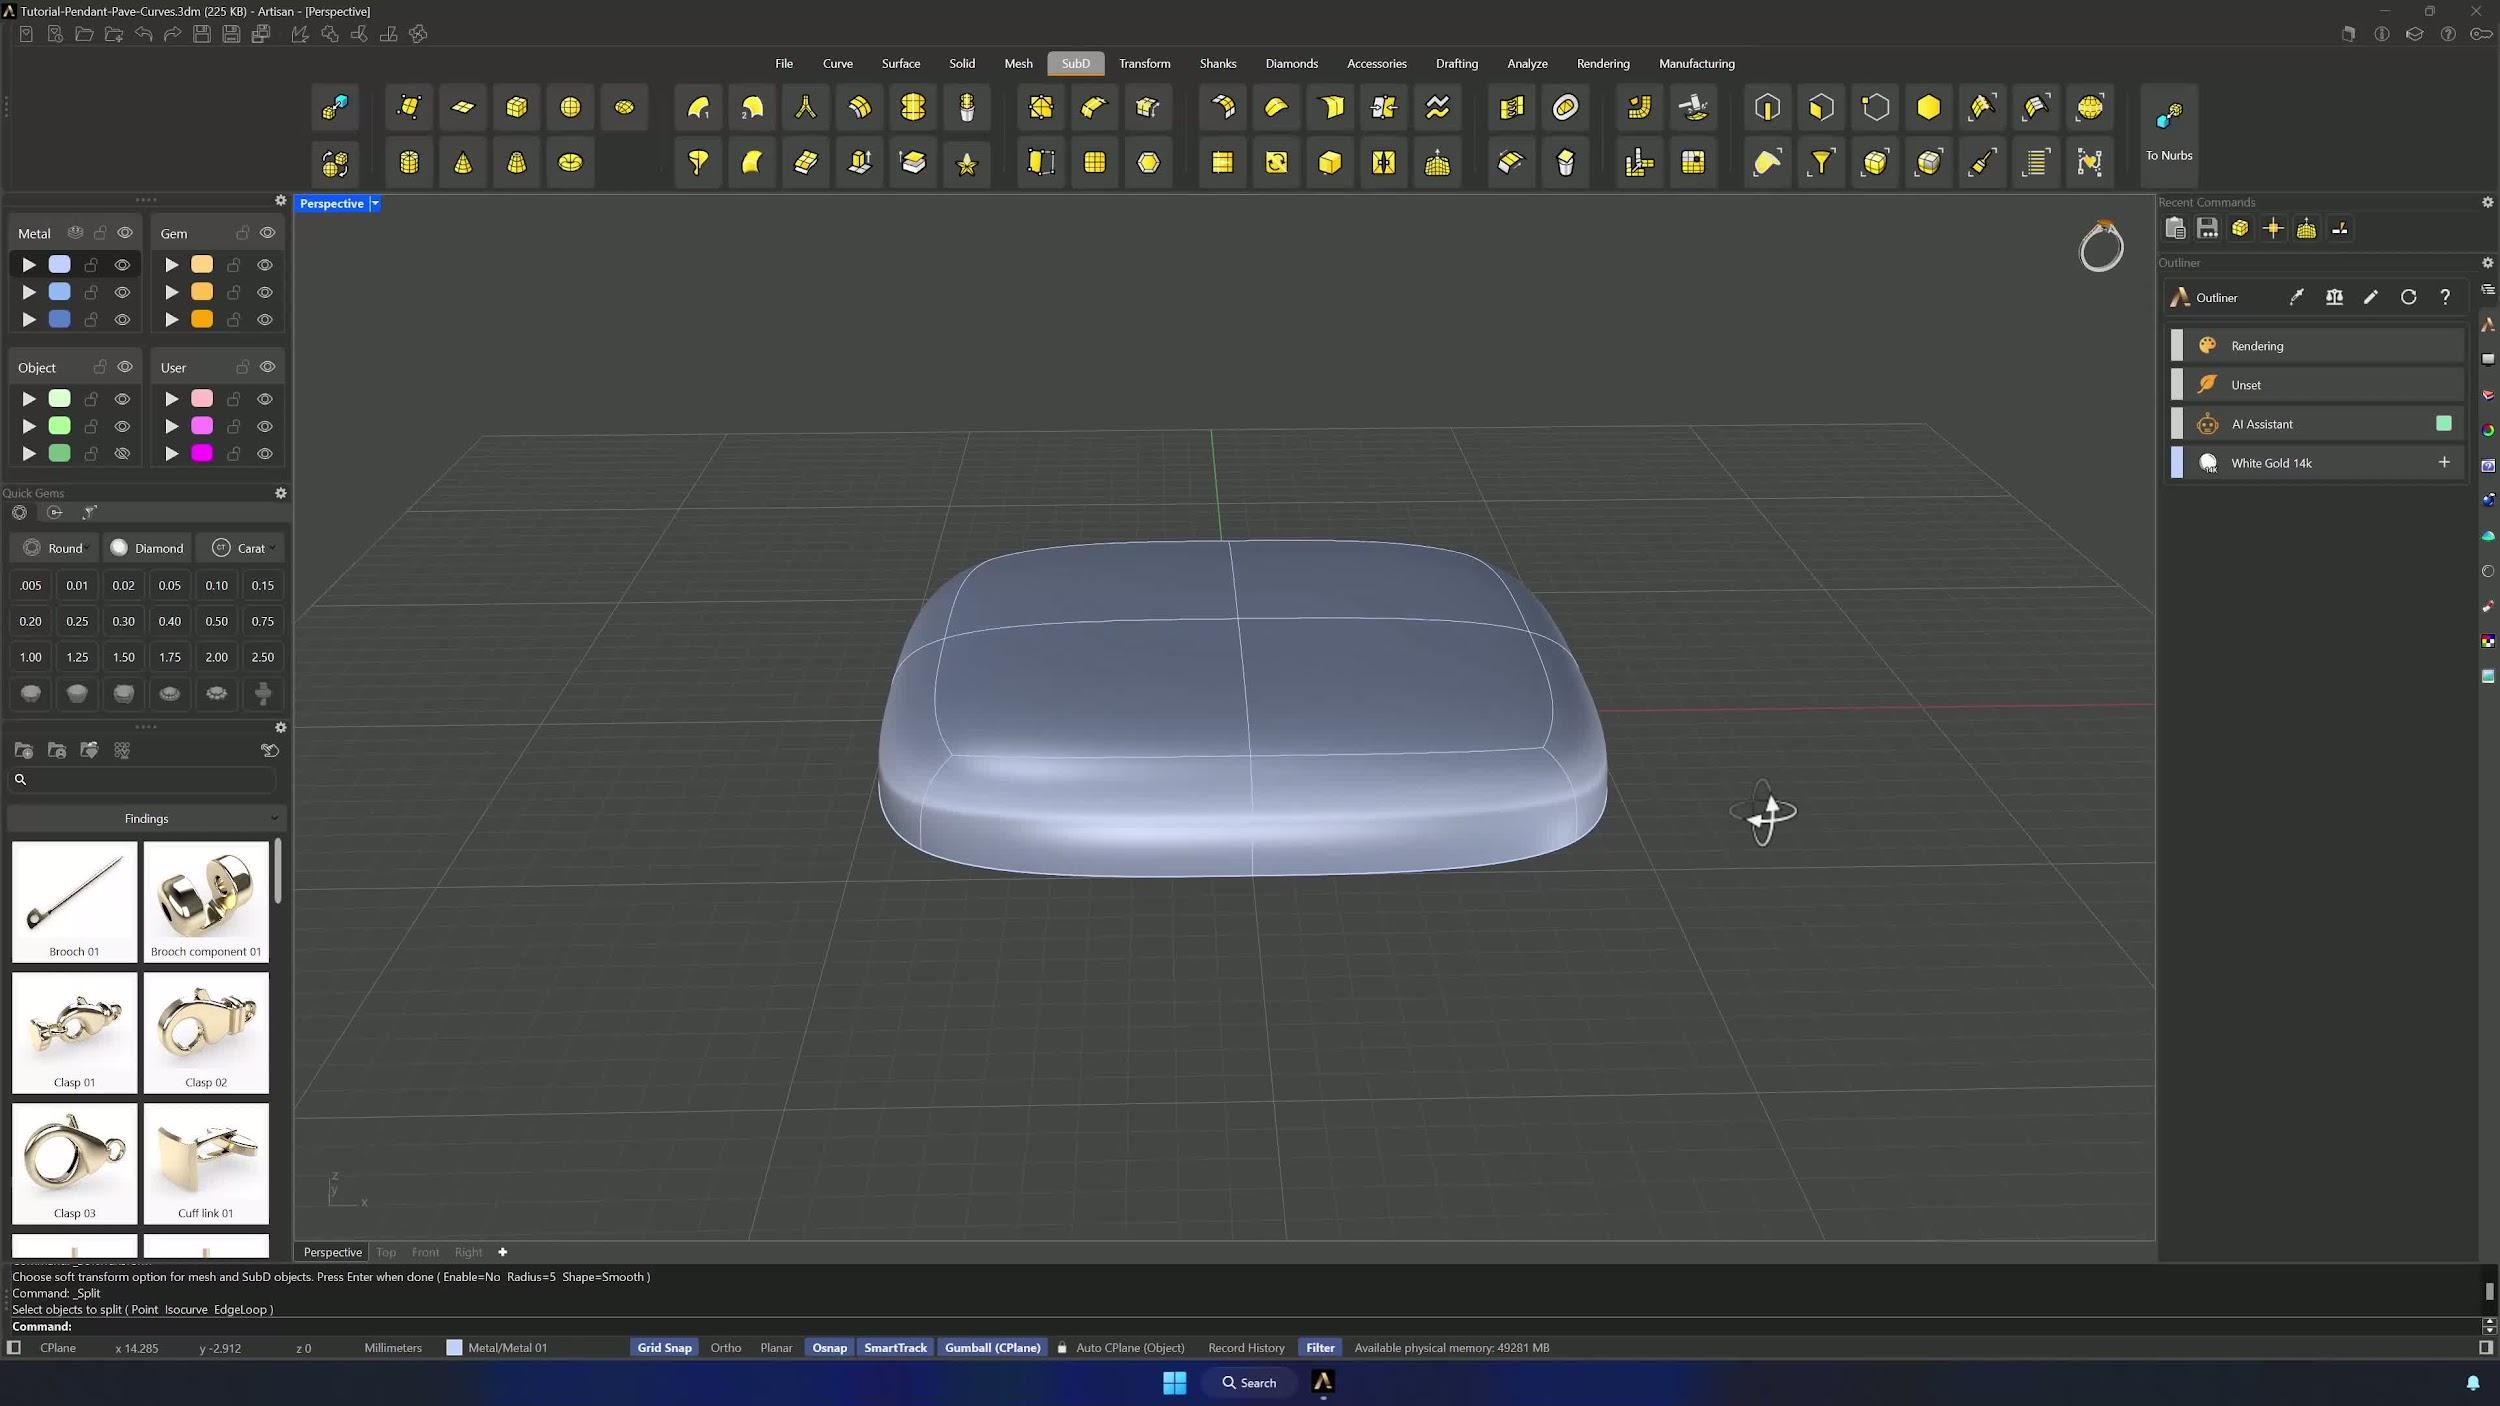Image resolution: width=2500 pixels, height=1406 pixels.
Task: Expand the White Gold 14k plus button
Action: (x=2444, y=462)
